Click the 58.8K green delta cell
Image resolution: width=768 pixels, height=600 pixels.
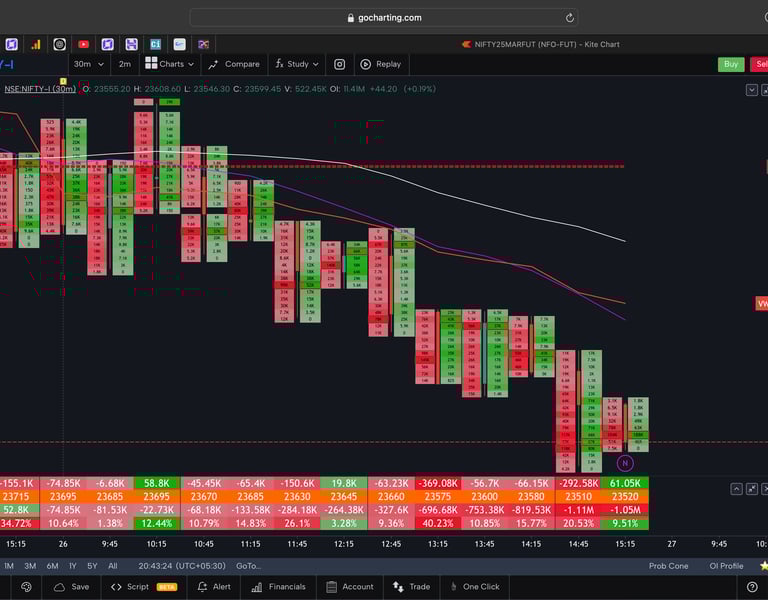(156, 483)
